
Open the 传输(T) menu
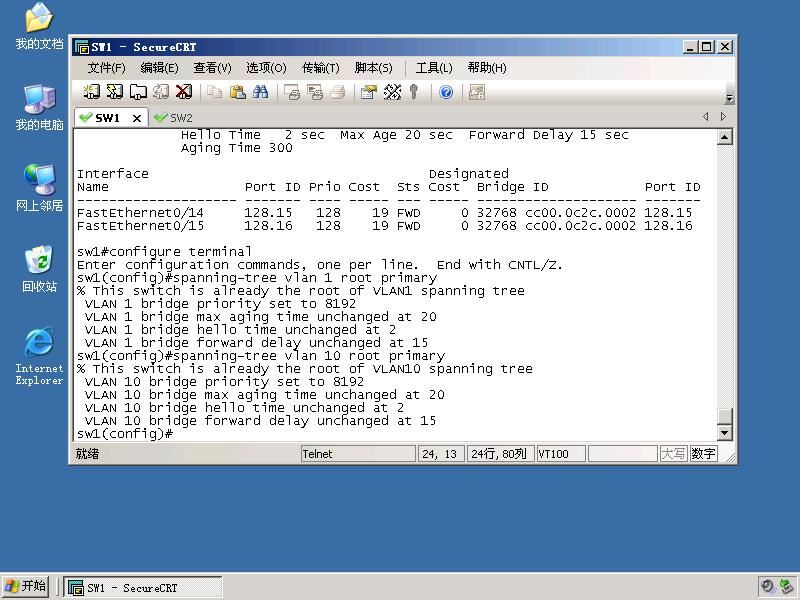tap(320, 68)
